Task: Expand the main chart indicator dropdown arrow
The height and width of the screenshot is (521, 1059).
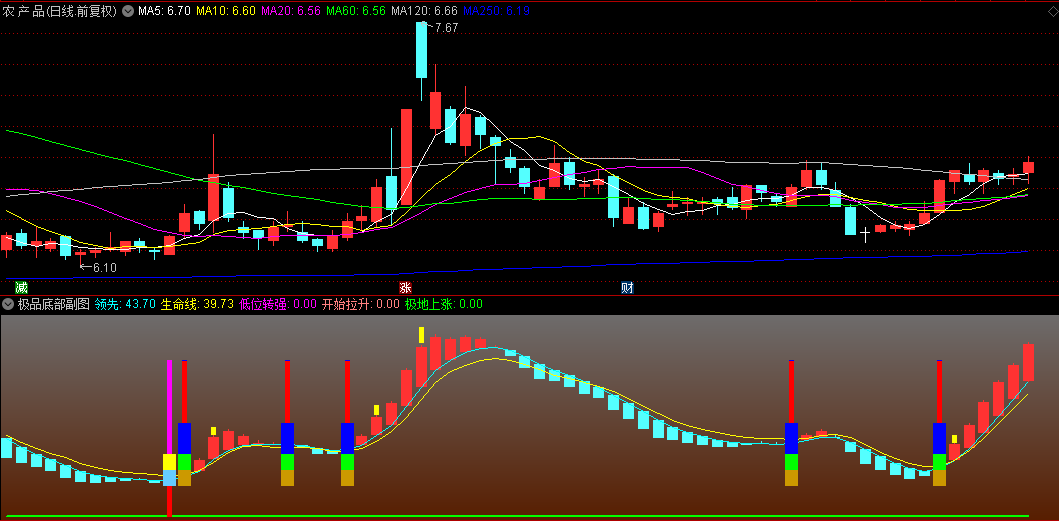Action: (x=128, y=11)
